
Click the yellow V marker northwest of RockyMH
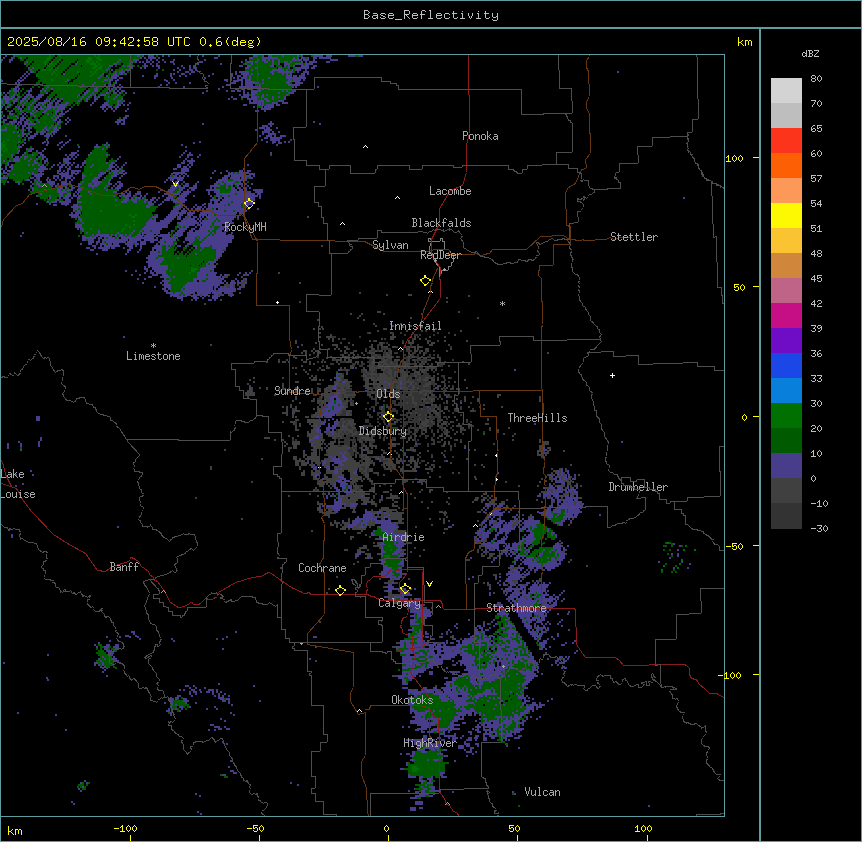(x=175, y=185)
